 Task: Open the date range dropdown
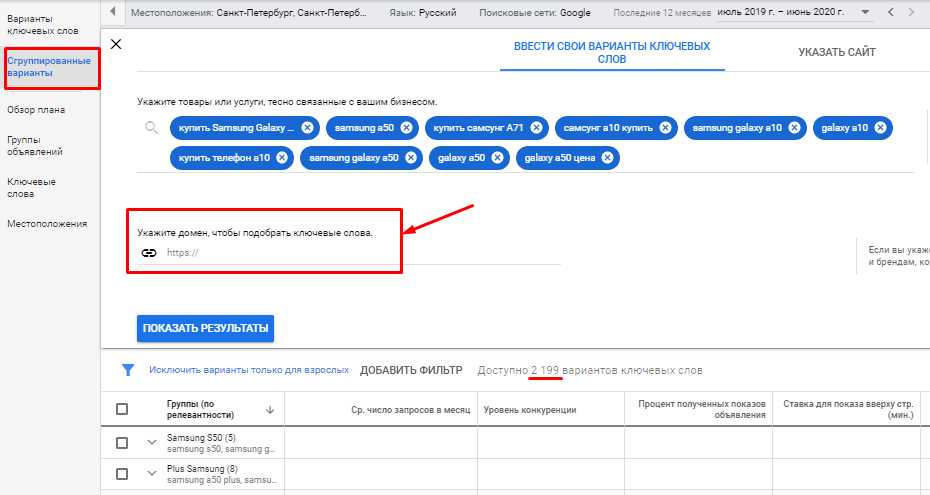click(x=866, y=12)
